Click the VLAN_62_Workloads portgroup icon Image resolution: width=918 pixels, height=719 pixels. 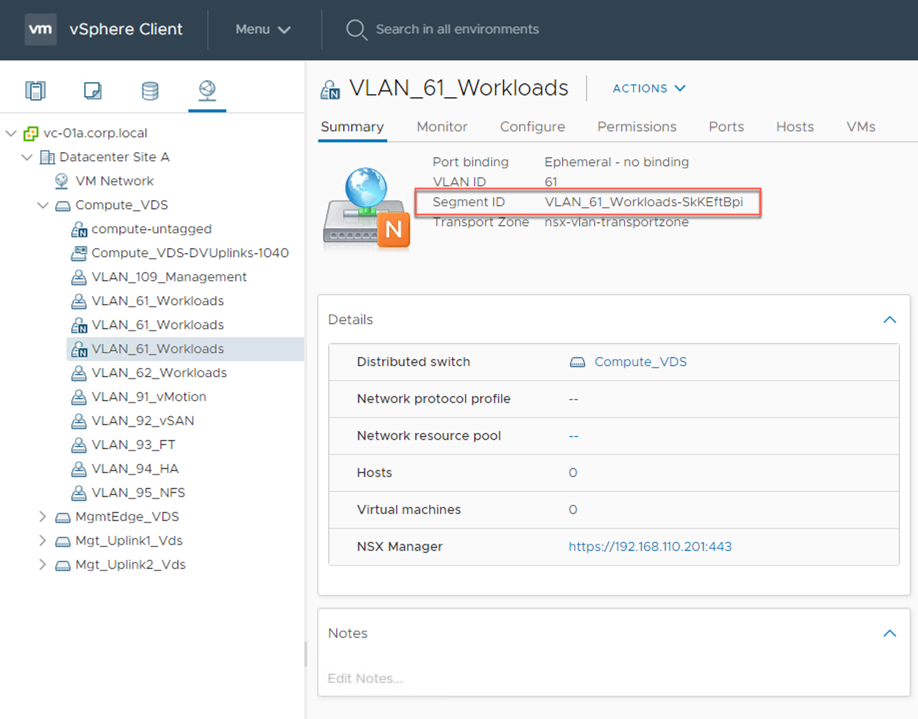[x=78, y=373]
